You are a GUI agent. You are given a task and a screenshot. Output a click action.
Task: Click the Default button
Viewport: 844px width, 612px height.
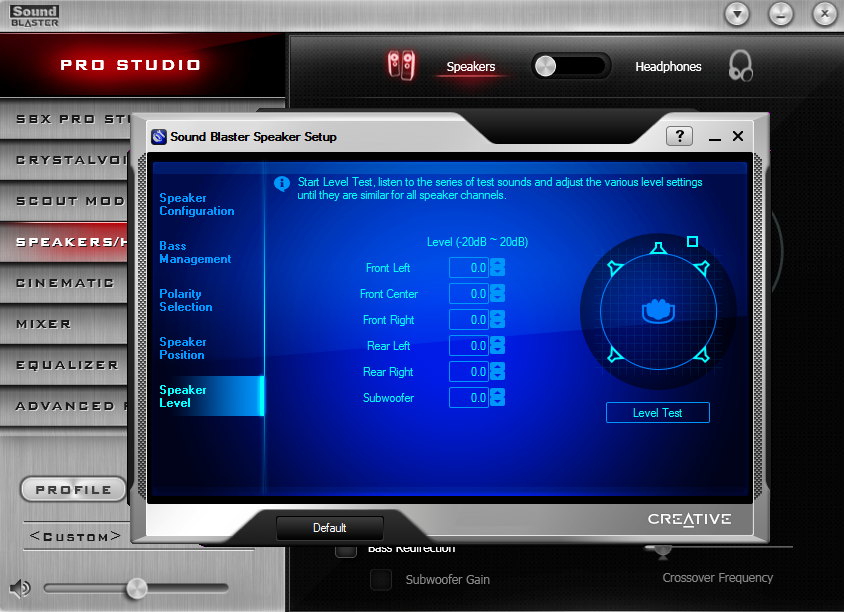click(329, 528)
